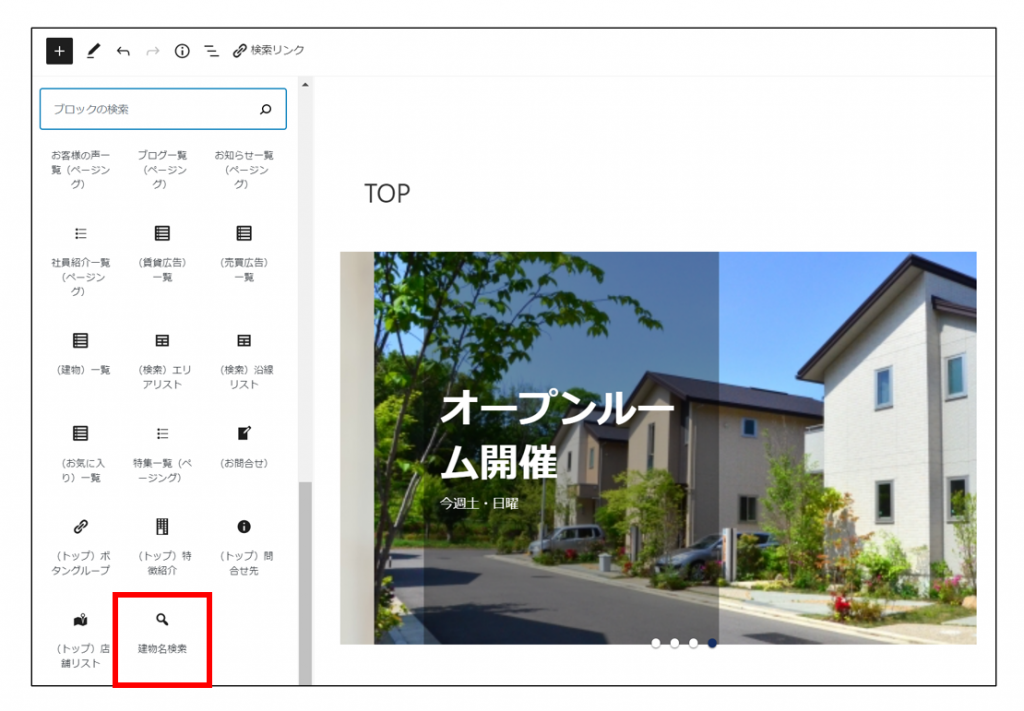
Task: Insert the (お問合せ) block
Action: (x=244, y=446)
